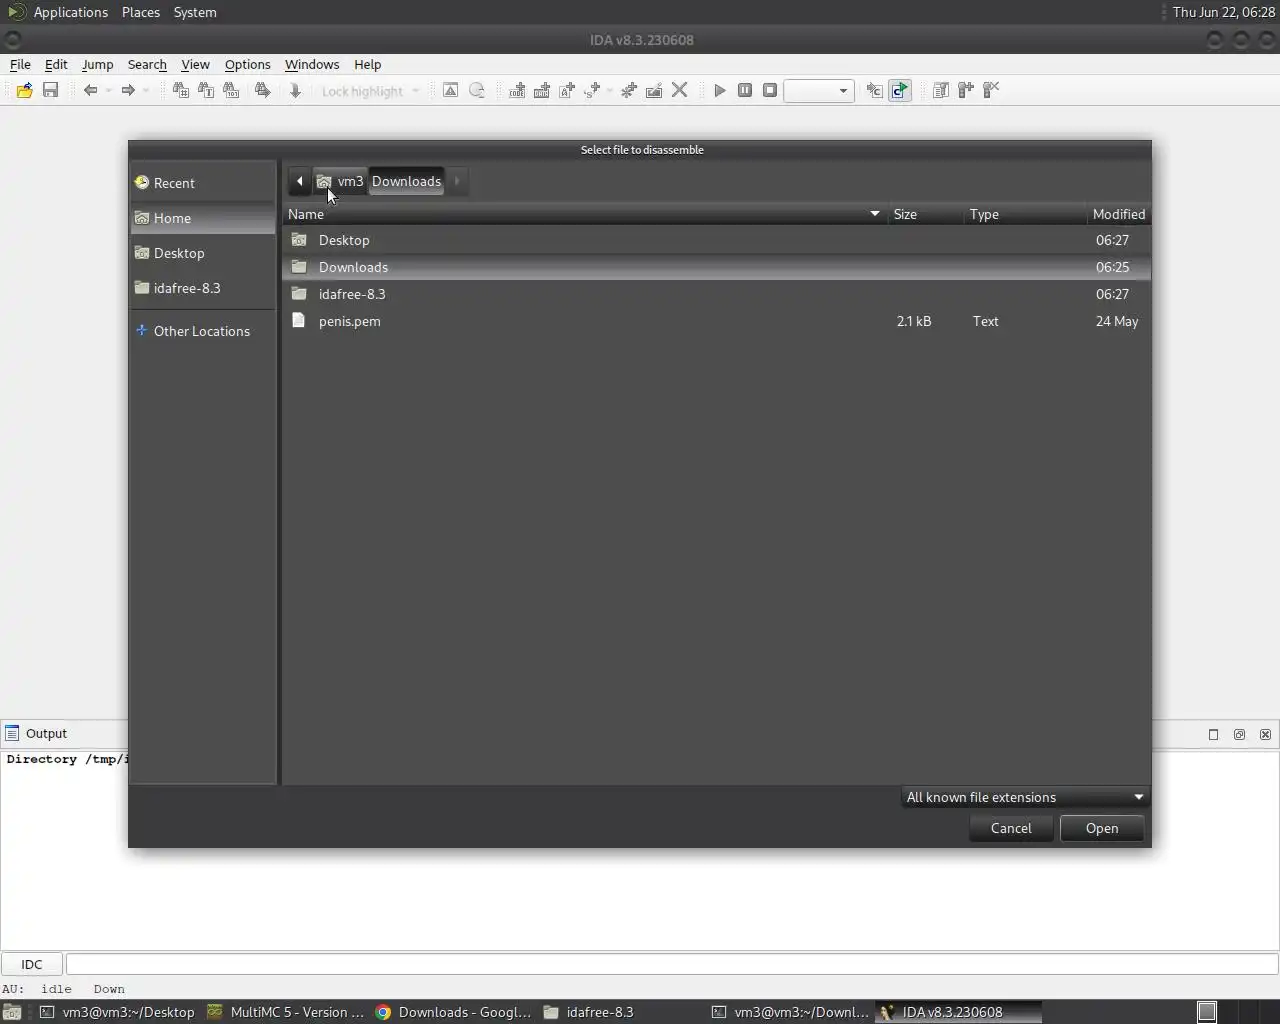The height and width of the screenshot is (1024, 1280).
Task: Click the binoculars text search icon
Action: click(x=206, y=90)
